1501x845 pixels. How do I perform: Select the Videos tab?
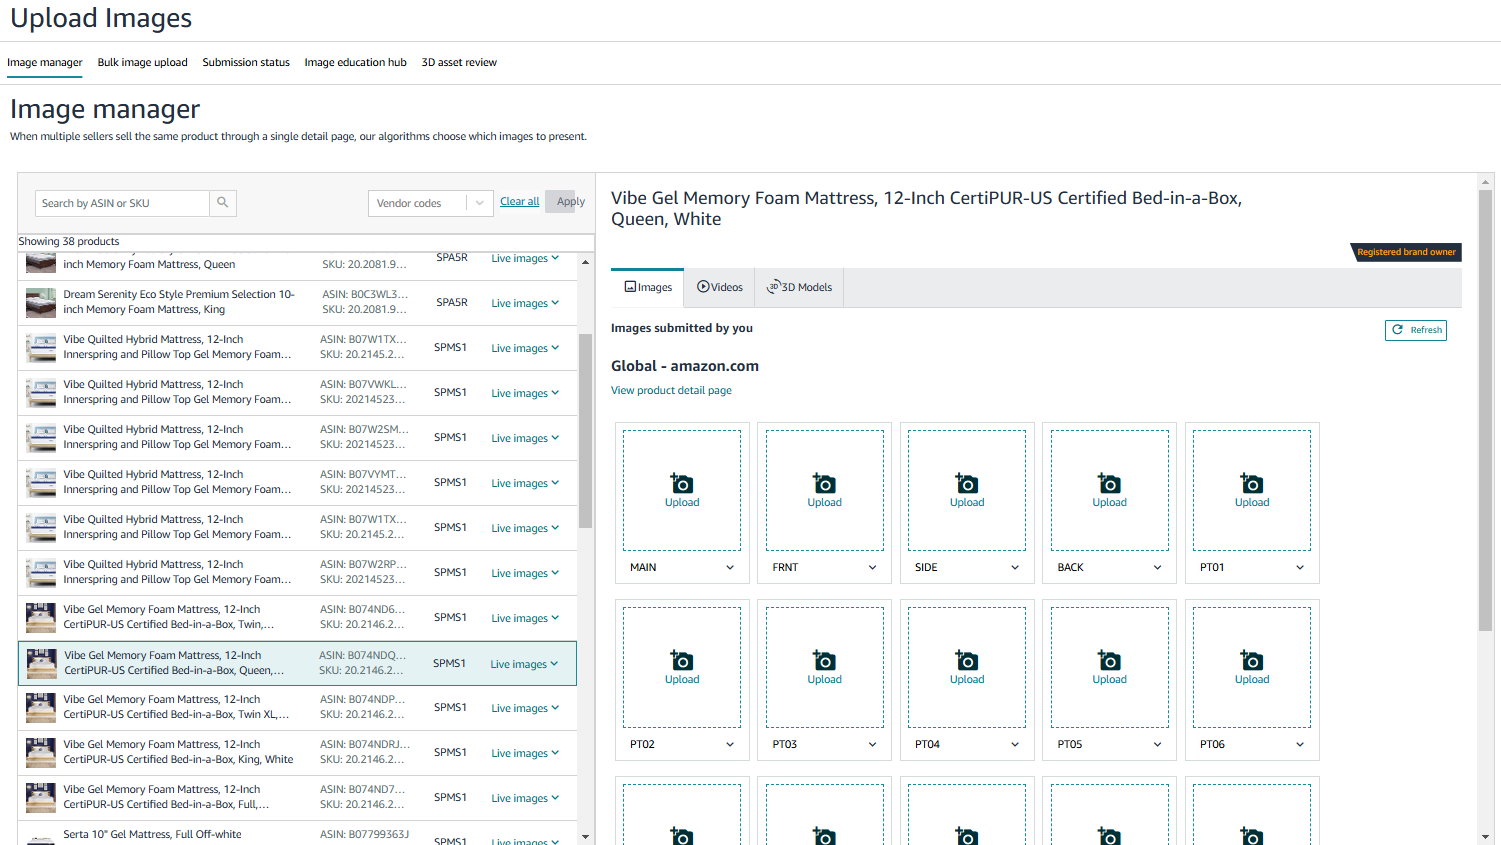click(720, 287)
